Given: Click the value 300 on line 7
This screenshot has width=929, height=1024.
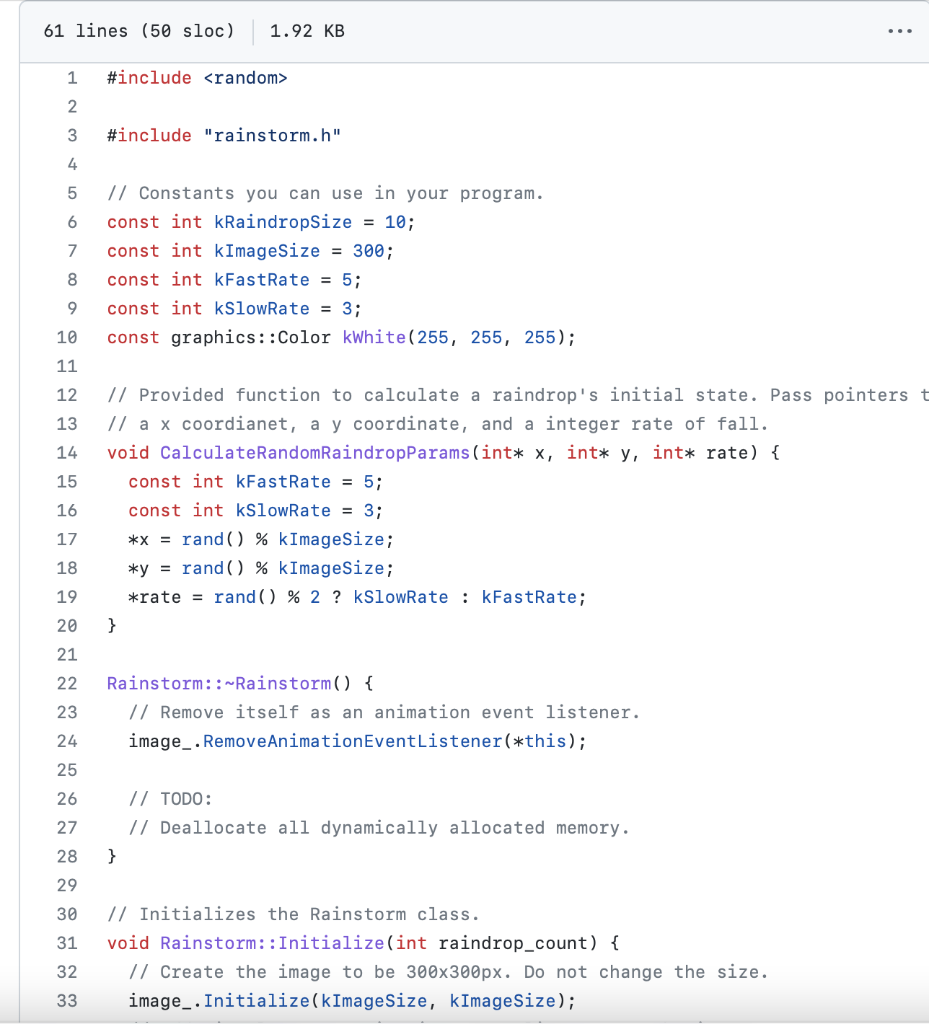Looking at the screenshot, I should point(369,251).
